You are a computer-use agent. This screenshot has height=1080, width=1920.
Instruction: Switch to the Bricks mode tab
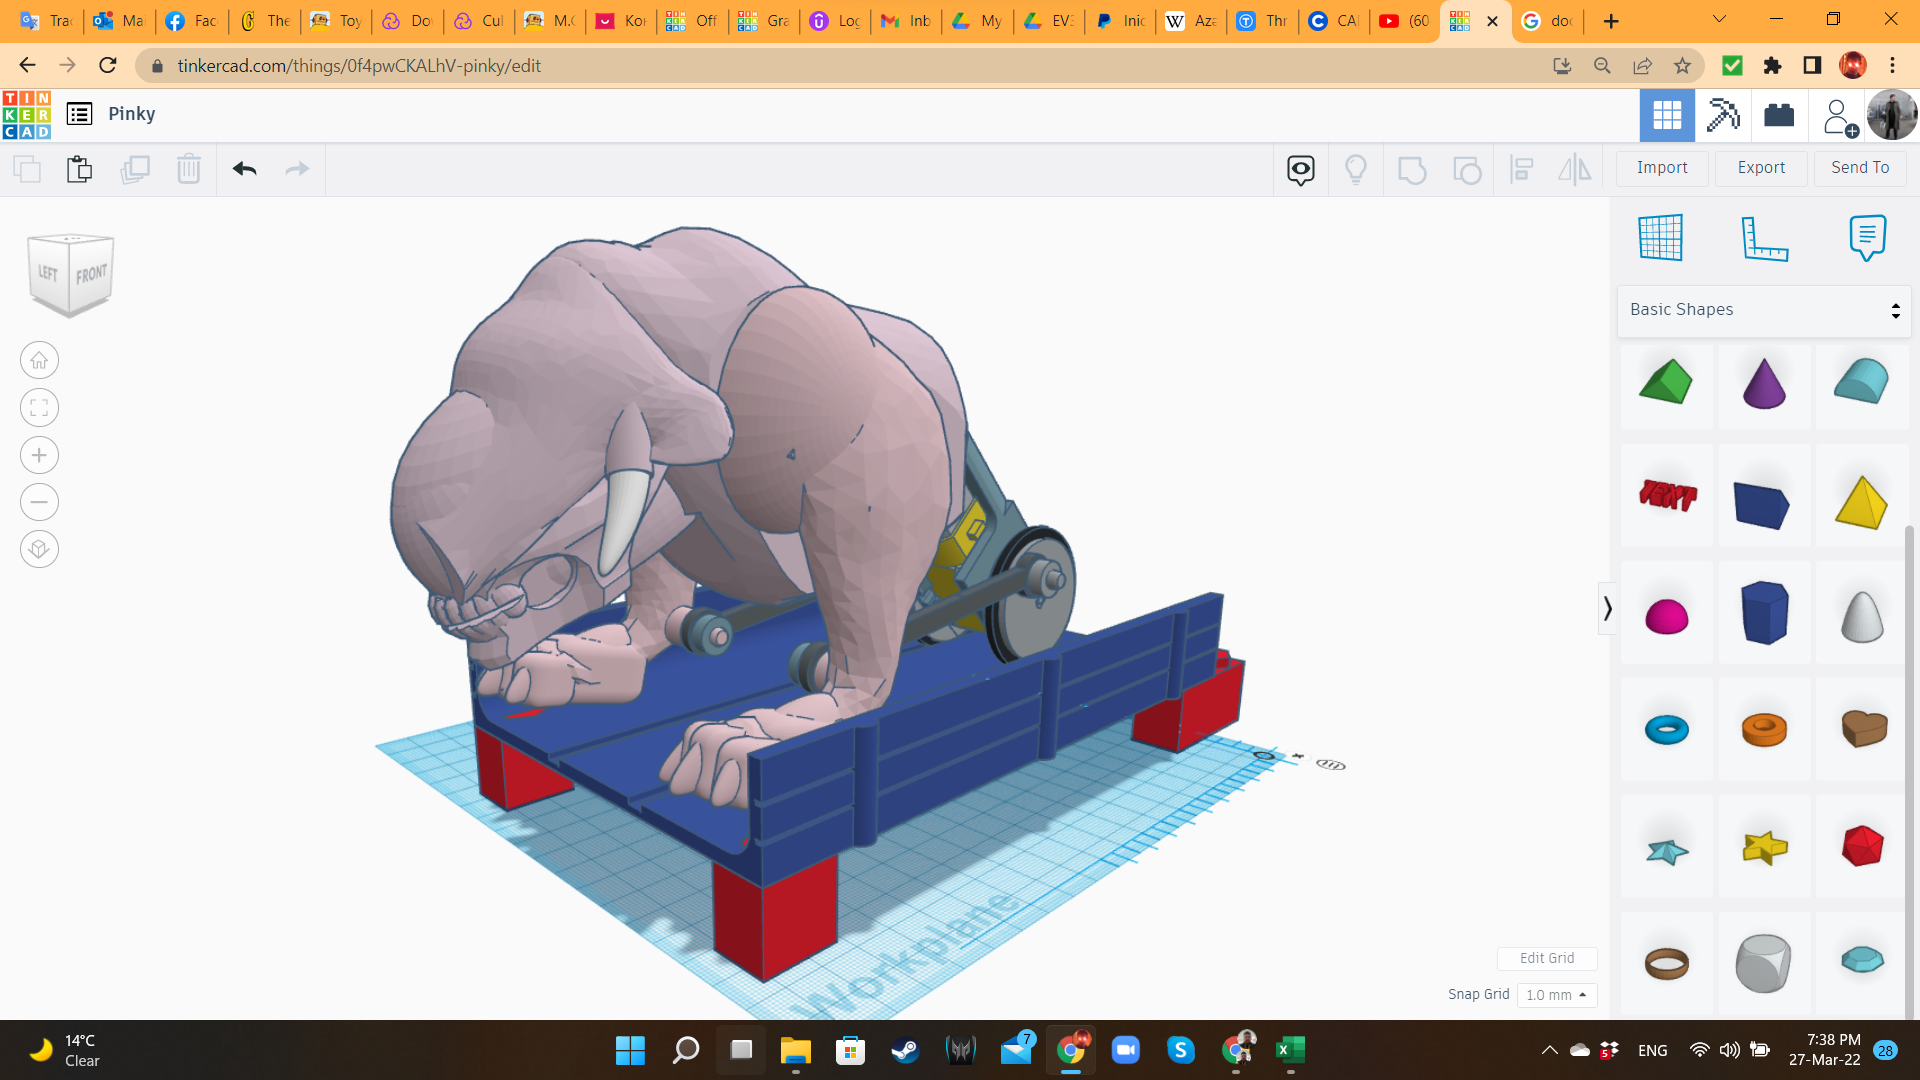[x=1779, y=115]
